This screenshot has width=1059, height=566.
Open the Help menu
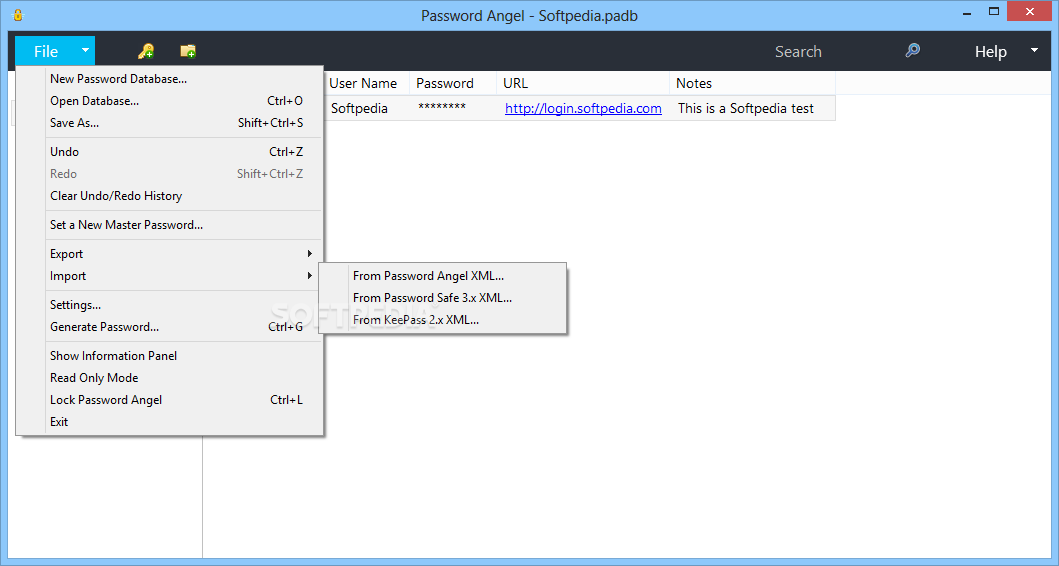pyautogui.click(x=990, y=51)
